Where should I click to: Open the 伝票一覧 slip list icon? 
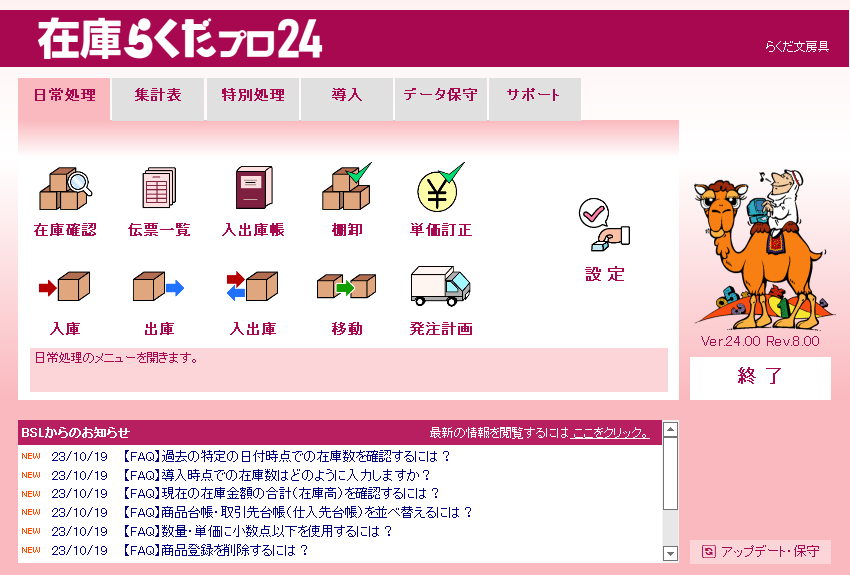[x=159, y=188]
